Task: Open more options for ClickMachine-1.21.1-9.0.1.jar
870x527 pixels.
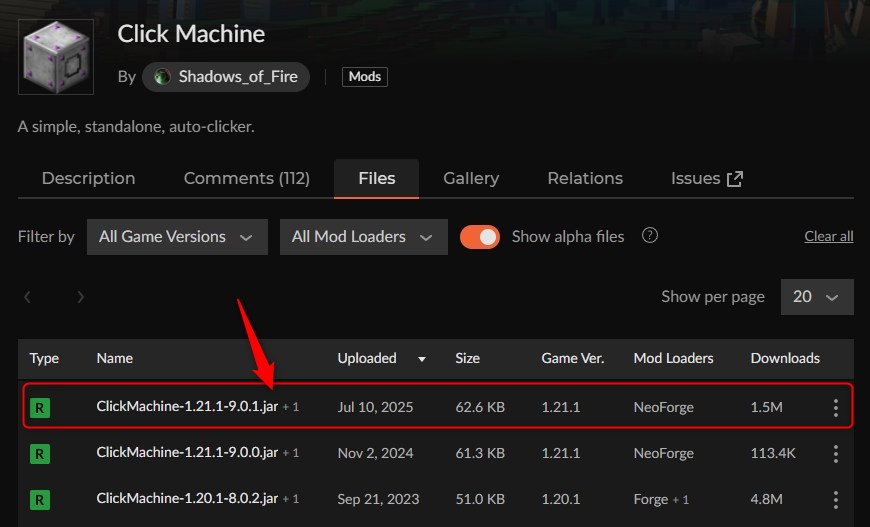Action: click(836, 408)
